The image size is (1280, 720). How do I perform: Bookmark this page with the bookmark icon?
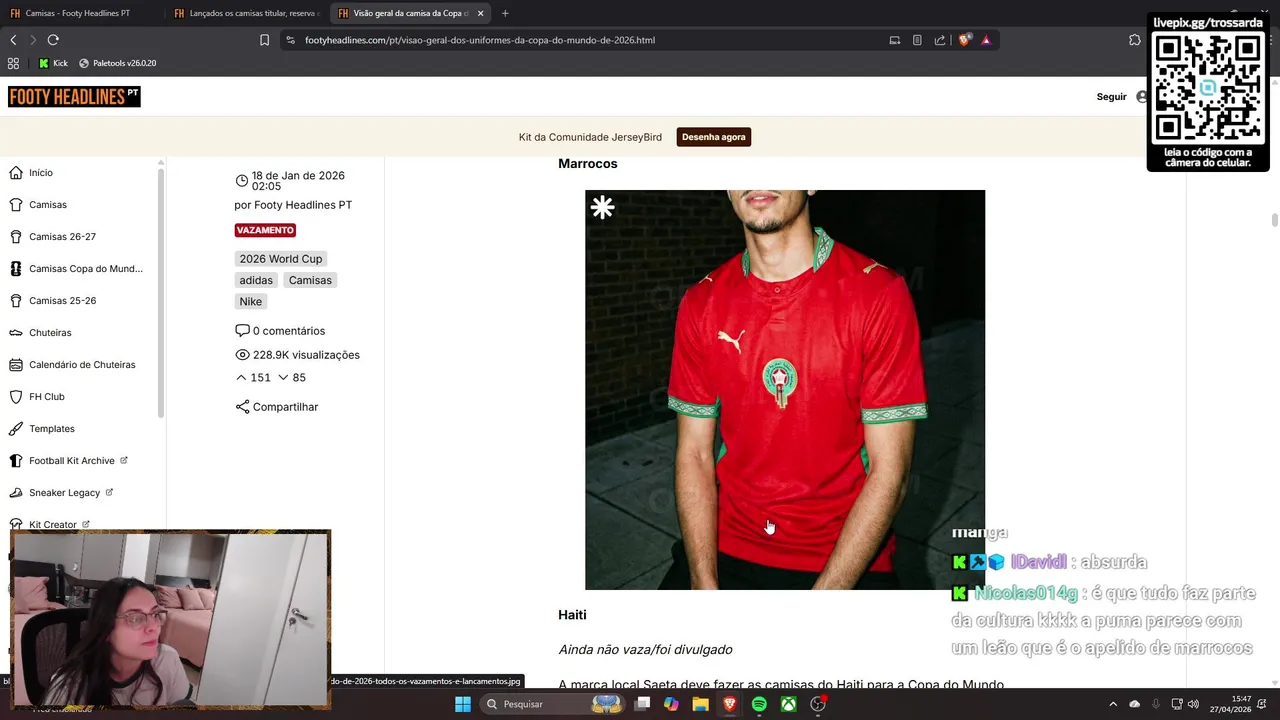(264, 40)
